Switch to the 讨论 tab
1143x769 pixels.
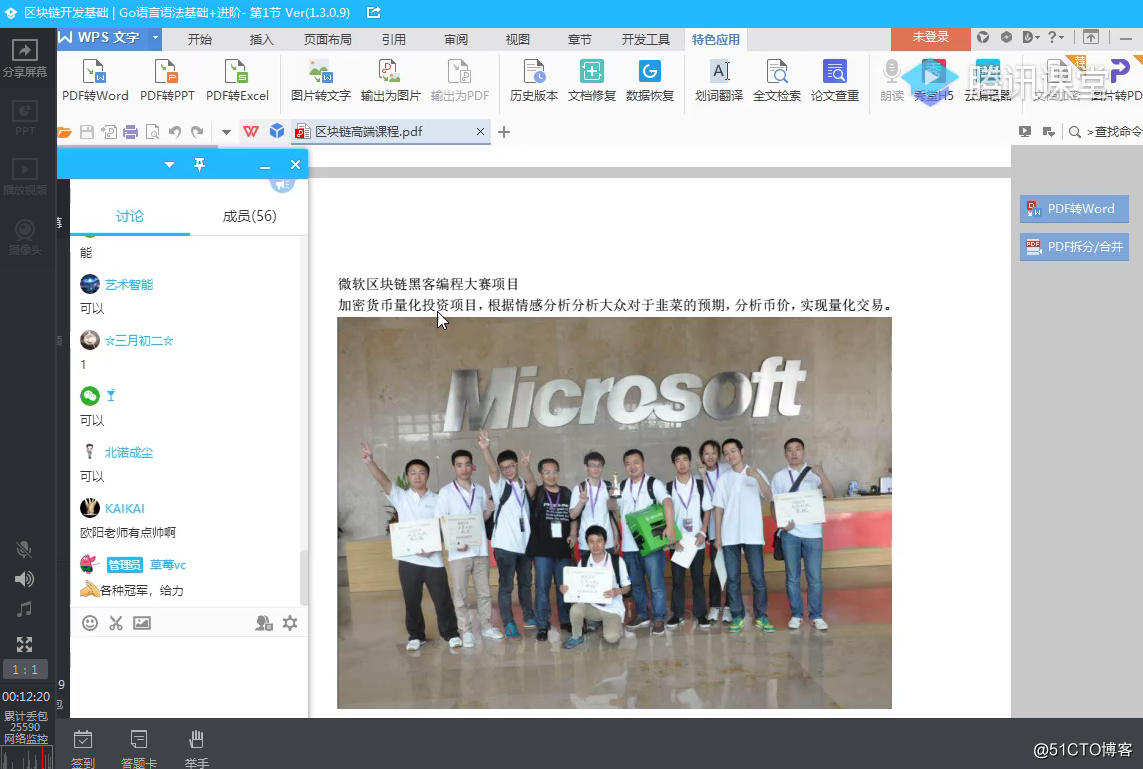tap(130, 216)
